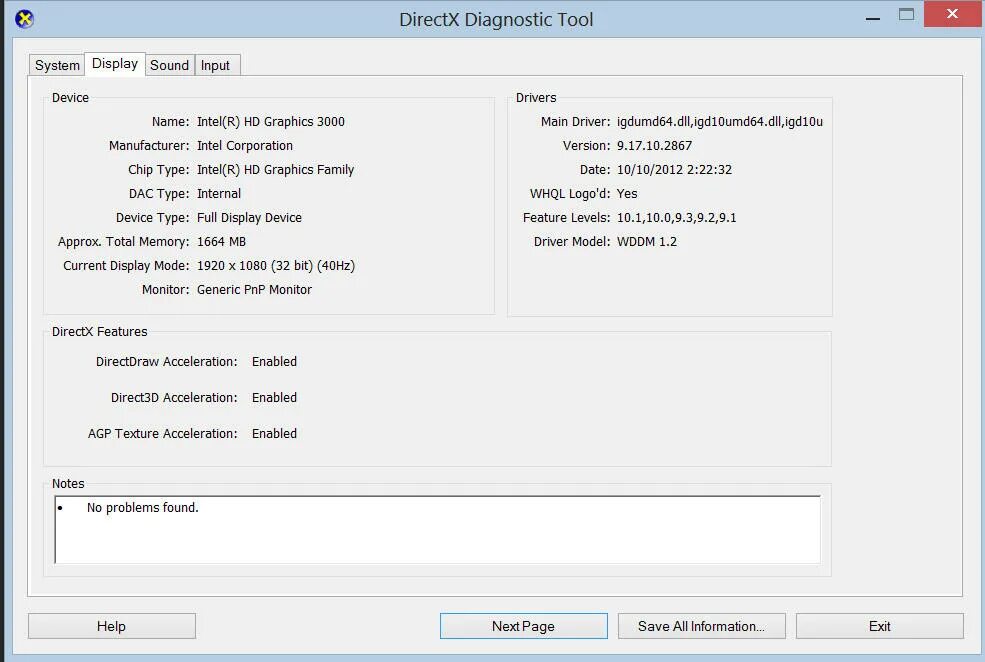Image resolution: width=985 pixels, height=662 pixels.
Task: Click the 'Device Type:' label
Action: 152,218
